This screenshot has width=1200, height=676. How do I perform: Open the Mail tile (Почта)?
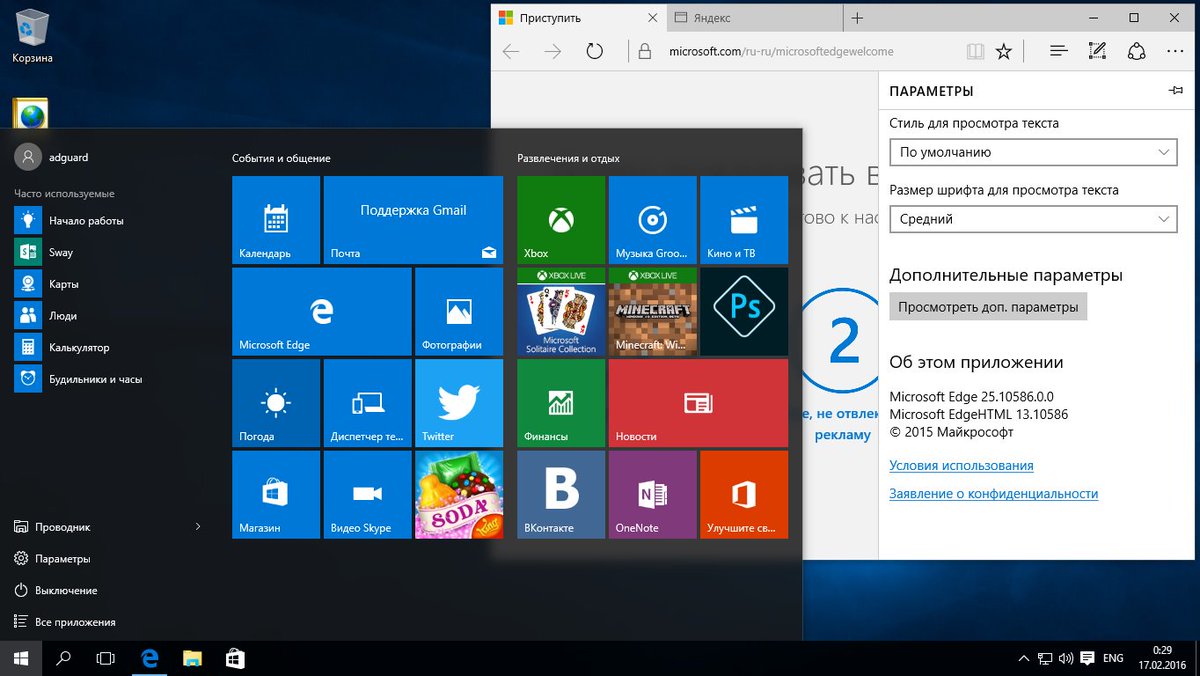pos(413,220)
